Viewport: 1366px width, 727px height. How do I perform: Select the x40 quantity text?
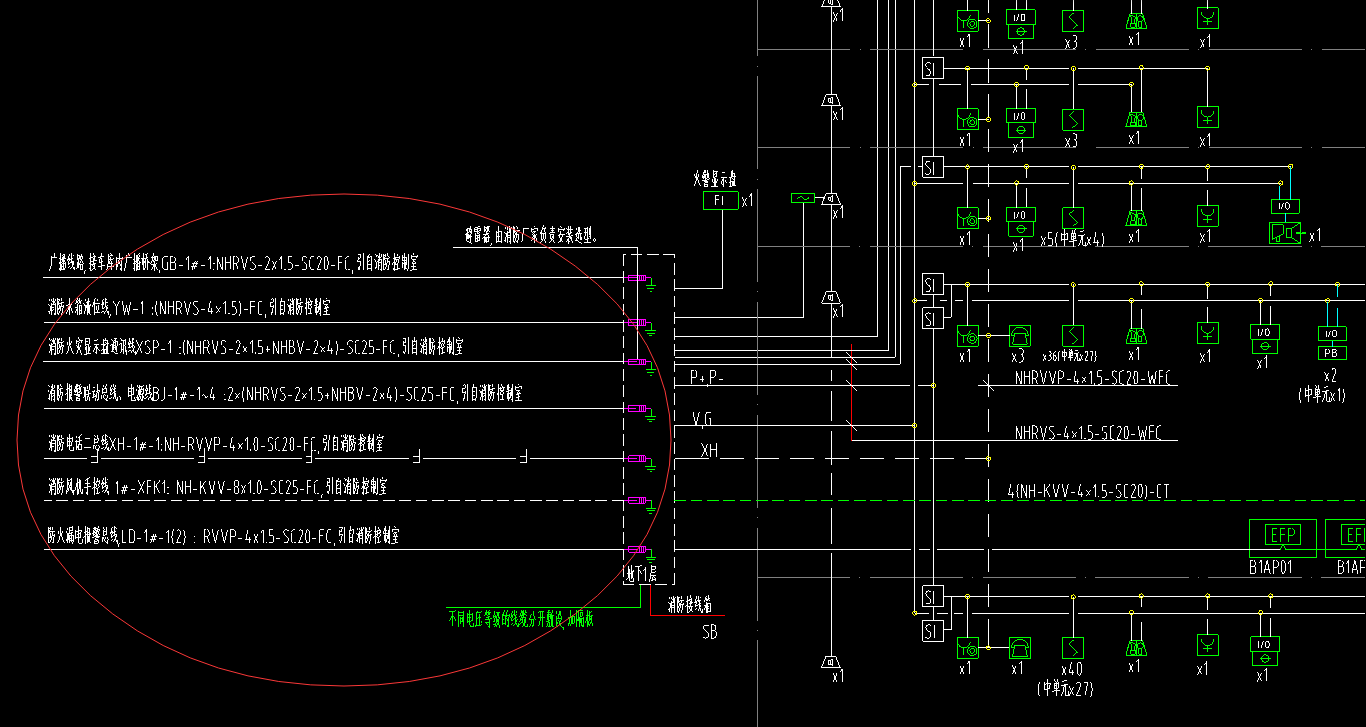(x=1072, y=669)
